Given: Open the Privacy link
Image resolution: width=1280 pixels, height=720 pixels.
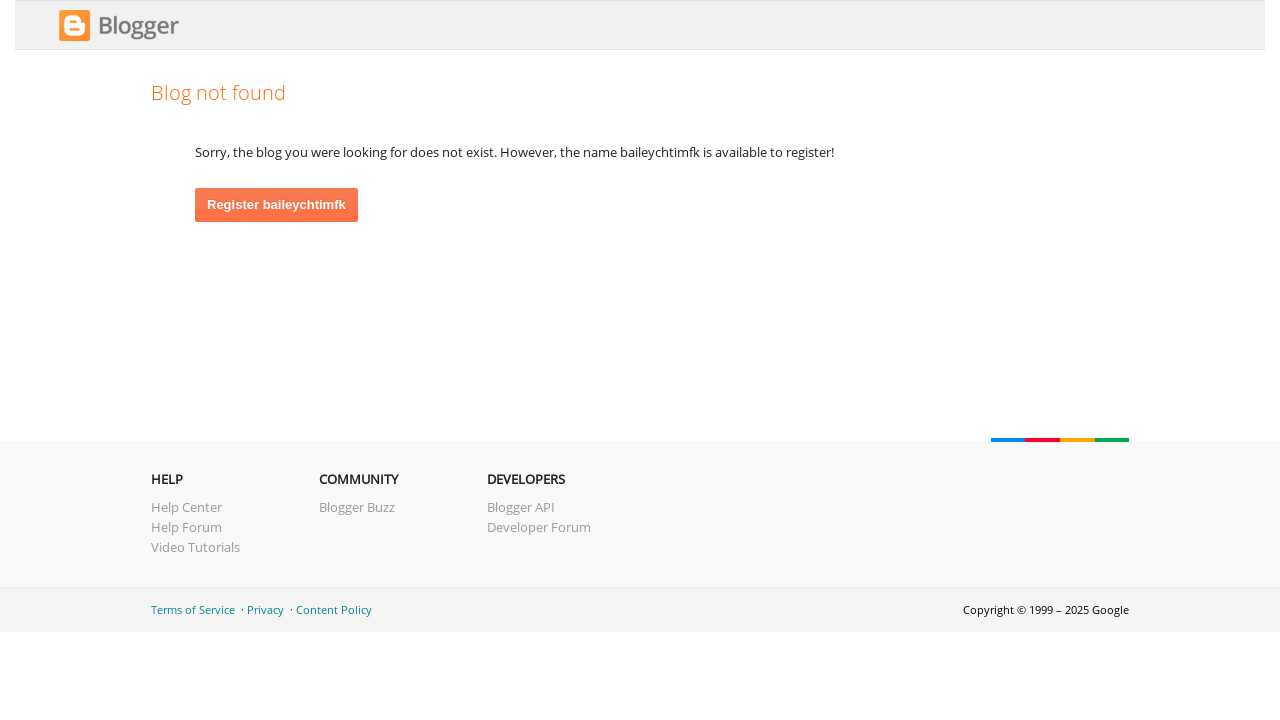Looking at the screenshot, I should click(265, 610).
